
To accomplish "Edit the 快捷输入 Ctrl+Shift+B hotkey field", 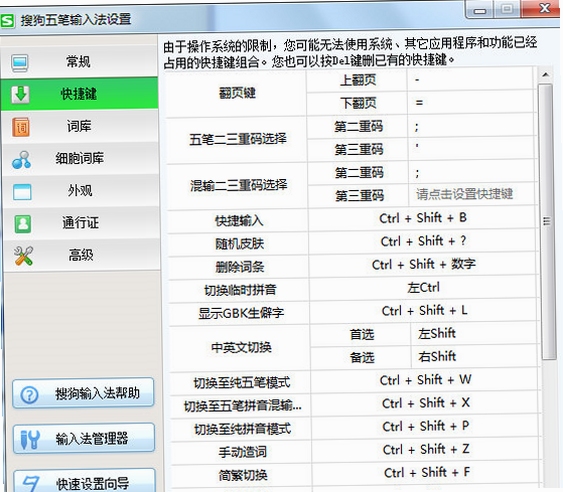I will coord(422,218).
